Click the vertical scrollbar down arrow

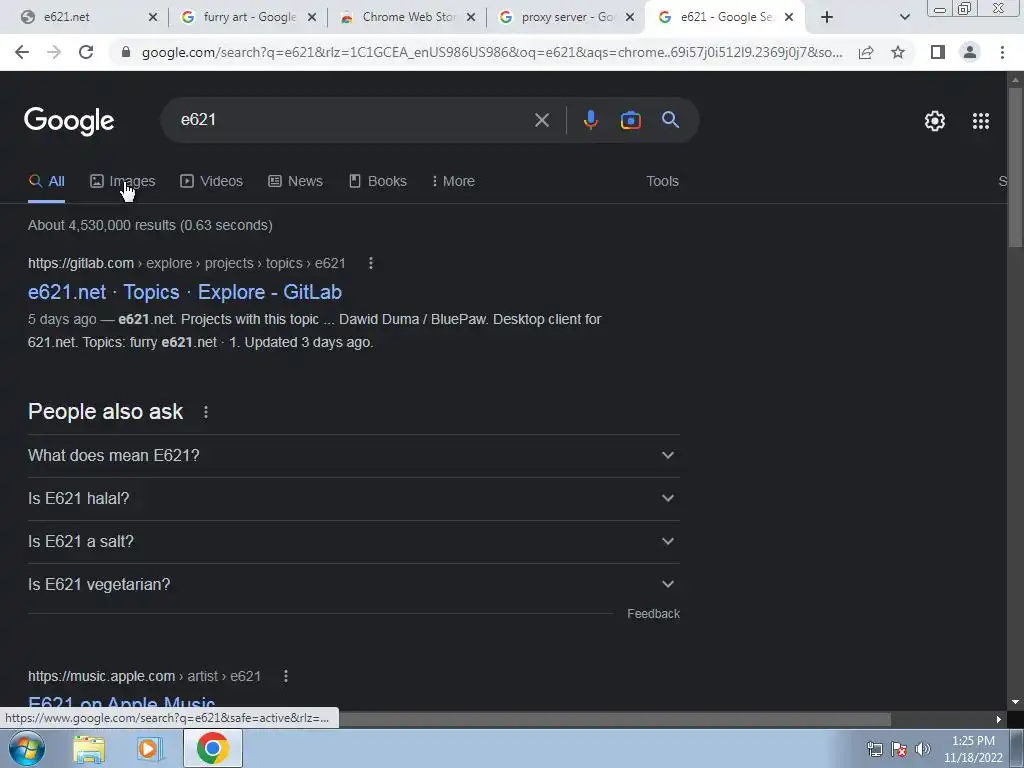(x=1015, y=703)
